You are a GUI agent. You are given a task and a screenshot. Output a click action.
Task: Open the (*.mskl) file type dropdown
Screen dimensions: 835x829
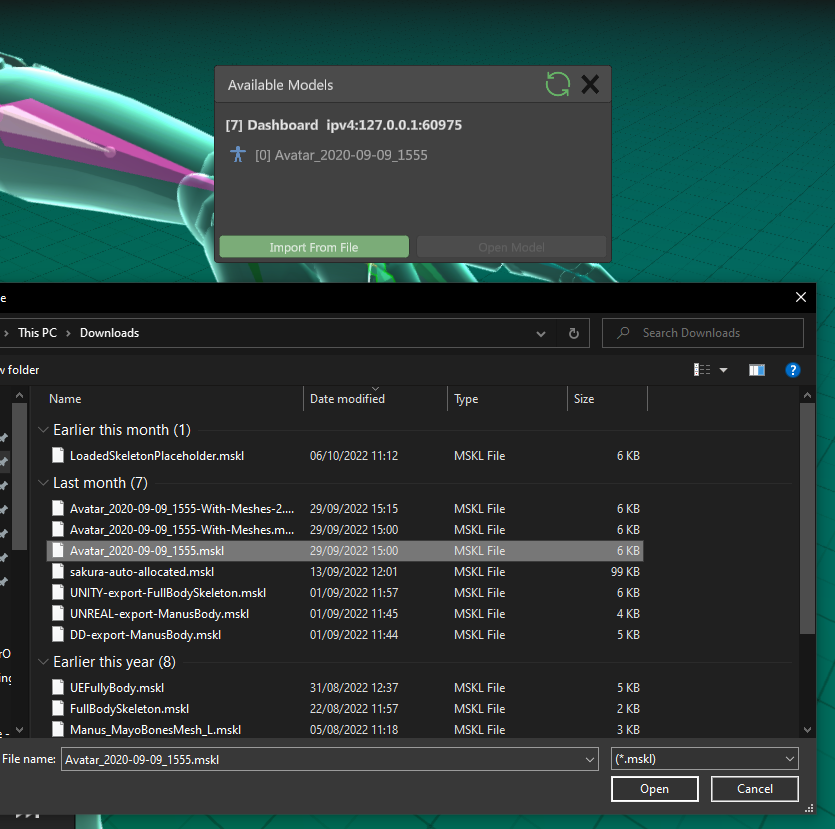pyautogui.click(x=704, y=759)
